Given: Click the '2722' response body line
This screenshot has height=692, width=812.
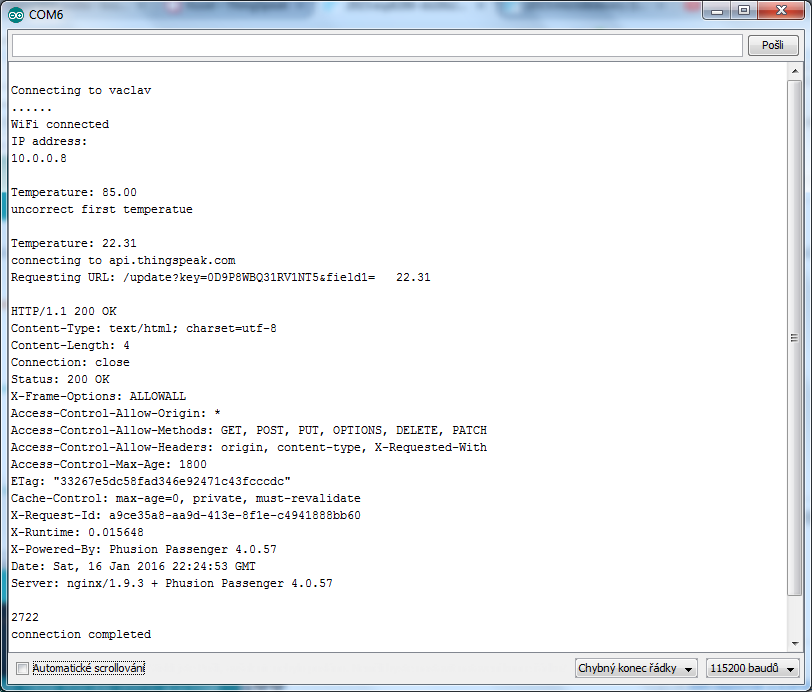Looking at the screenshot, I should [x=25, y=617].
